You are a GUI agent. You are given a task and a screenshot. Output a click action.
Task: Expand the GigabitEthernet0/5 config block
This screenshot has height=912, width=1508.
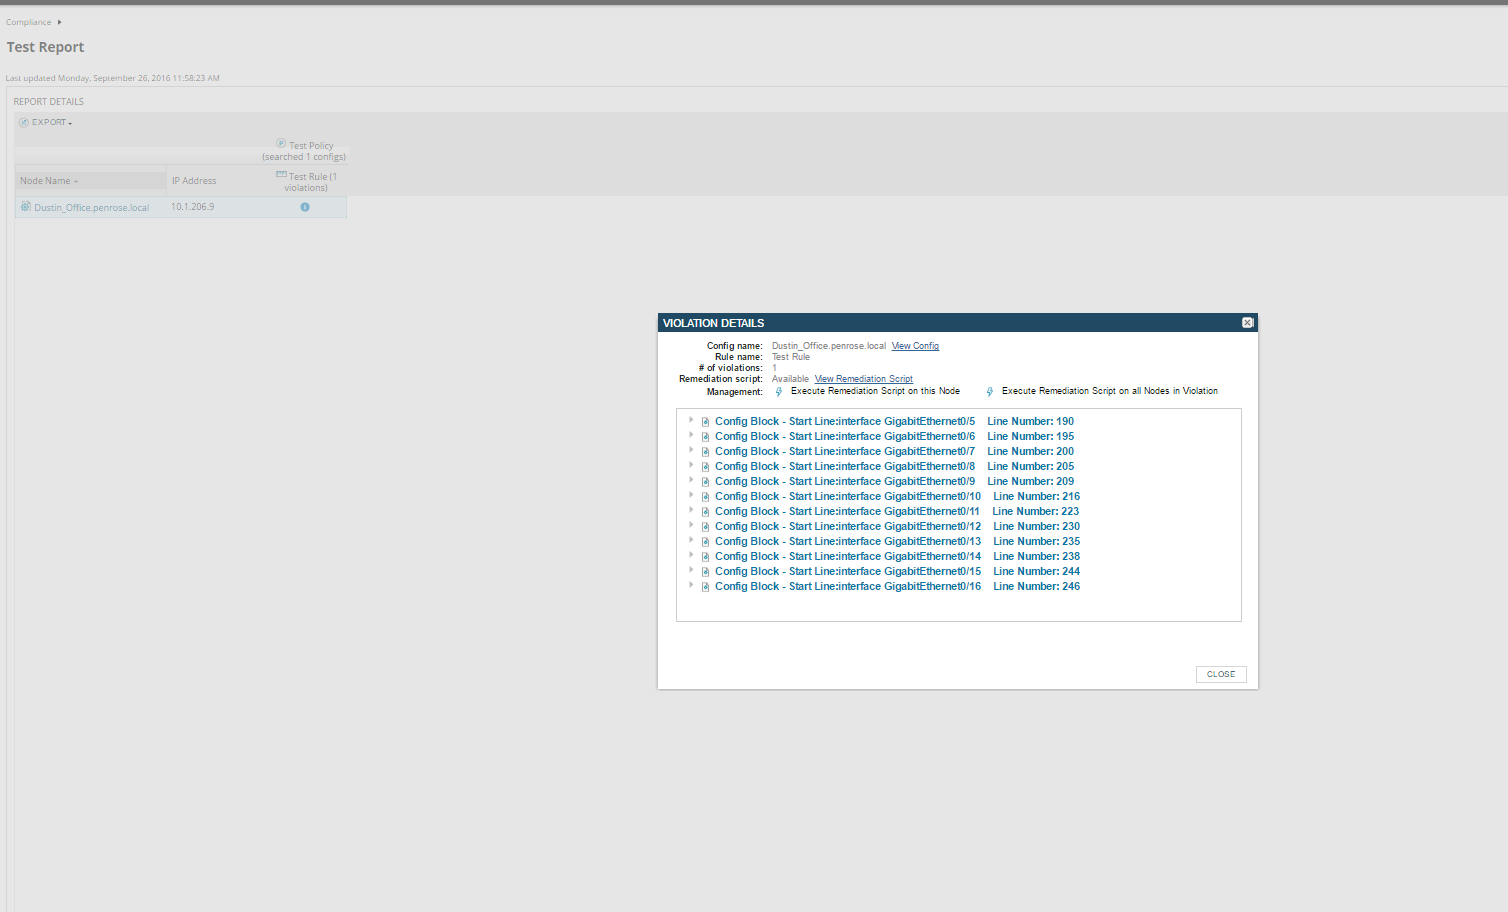coord(691,420)
